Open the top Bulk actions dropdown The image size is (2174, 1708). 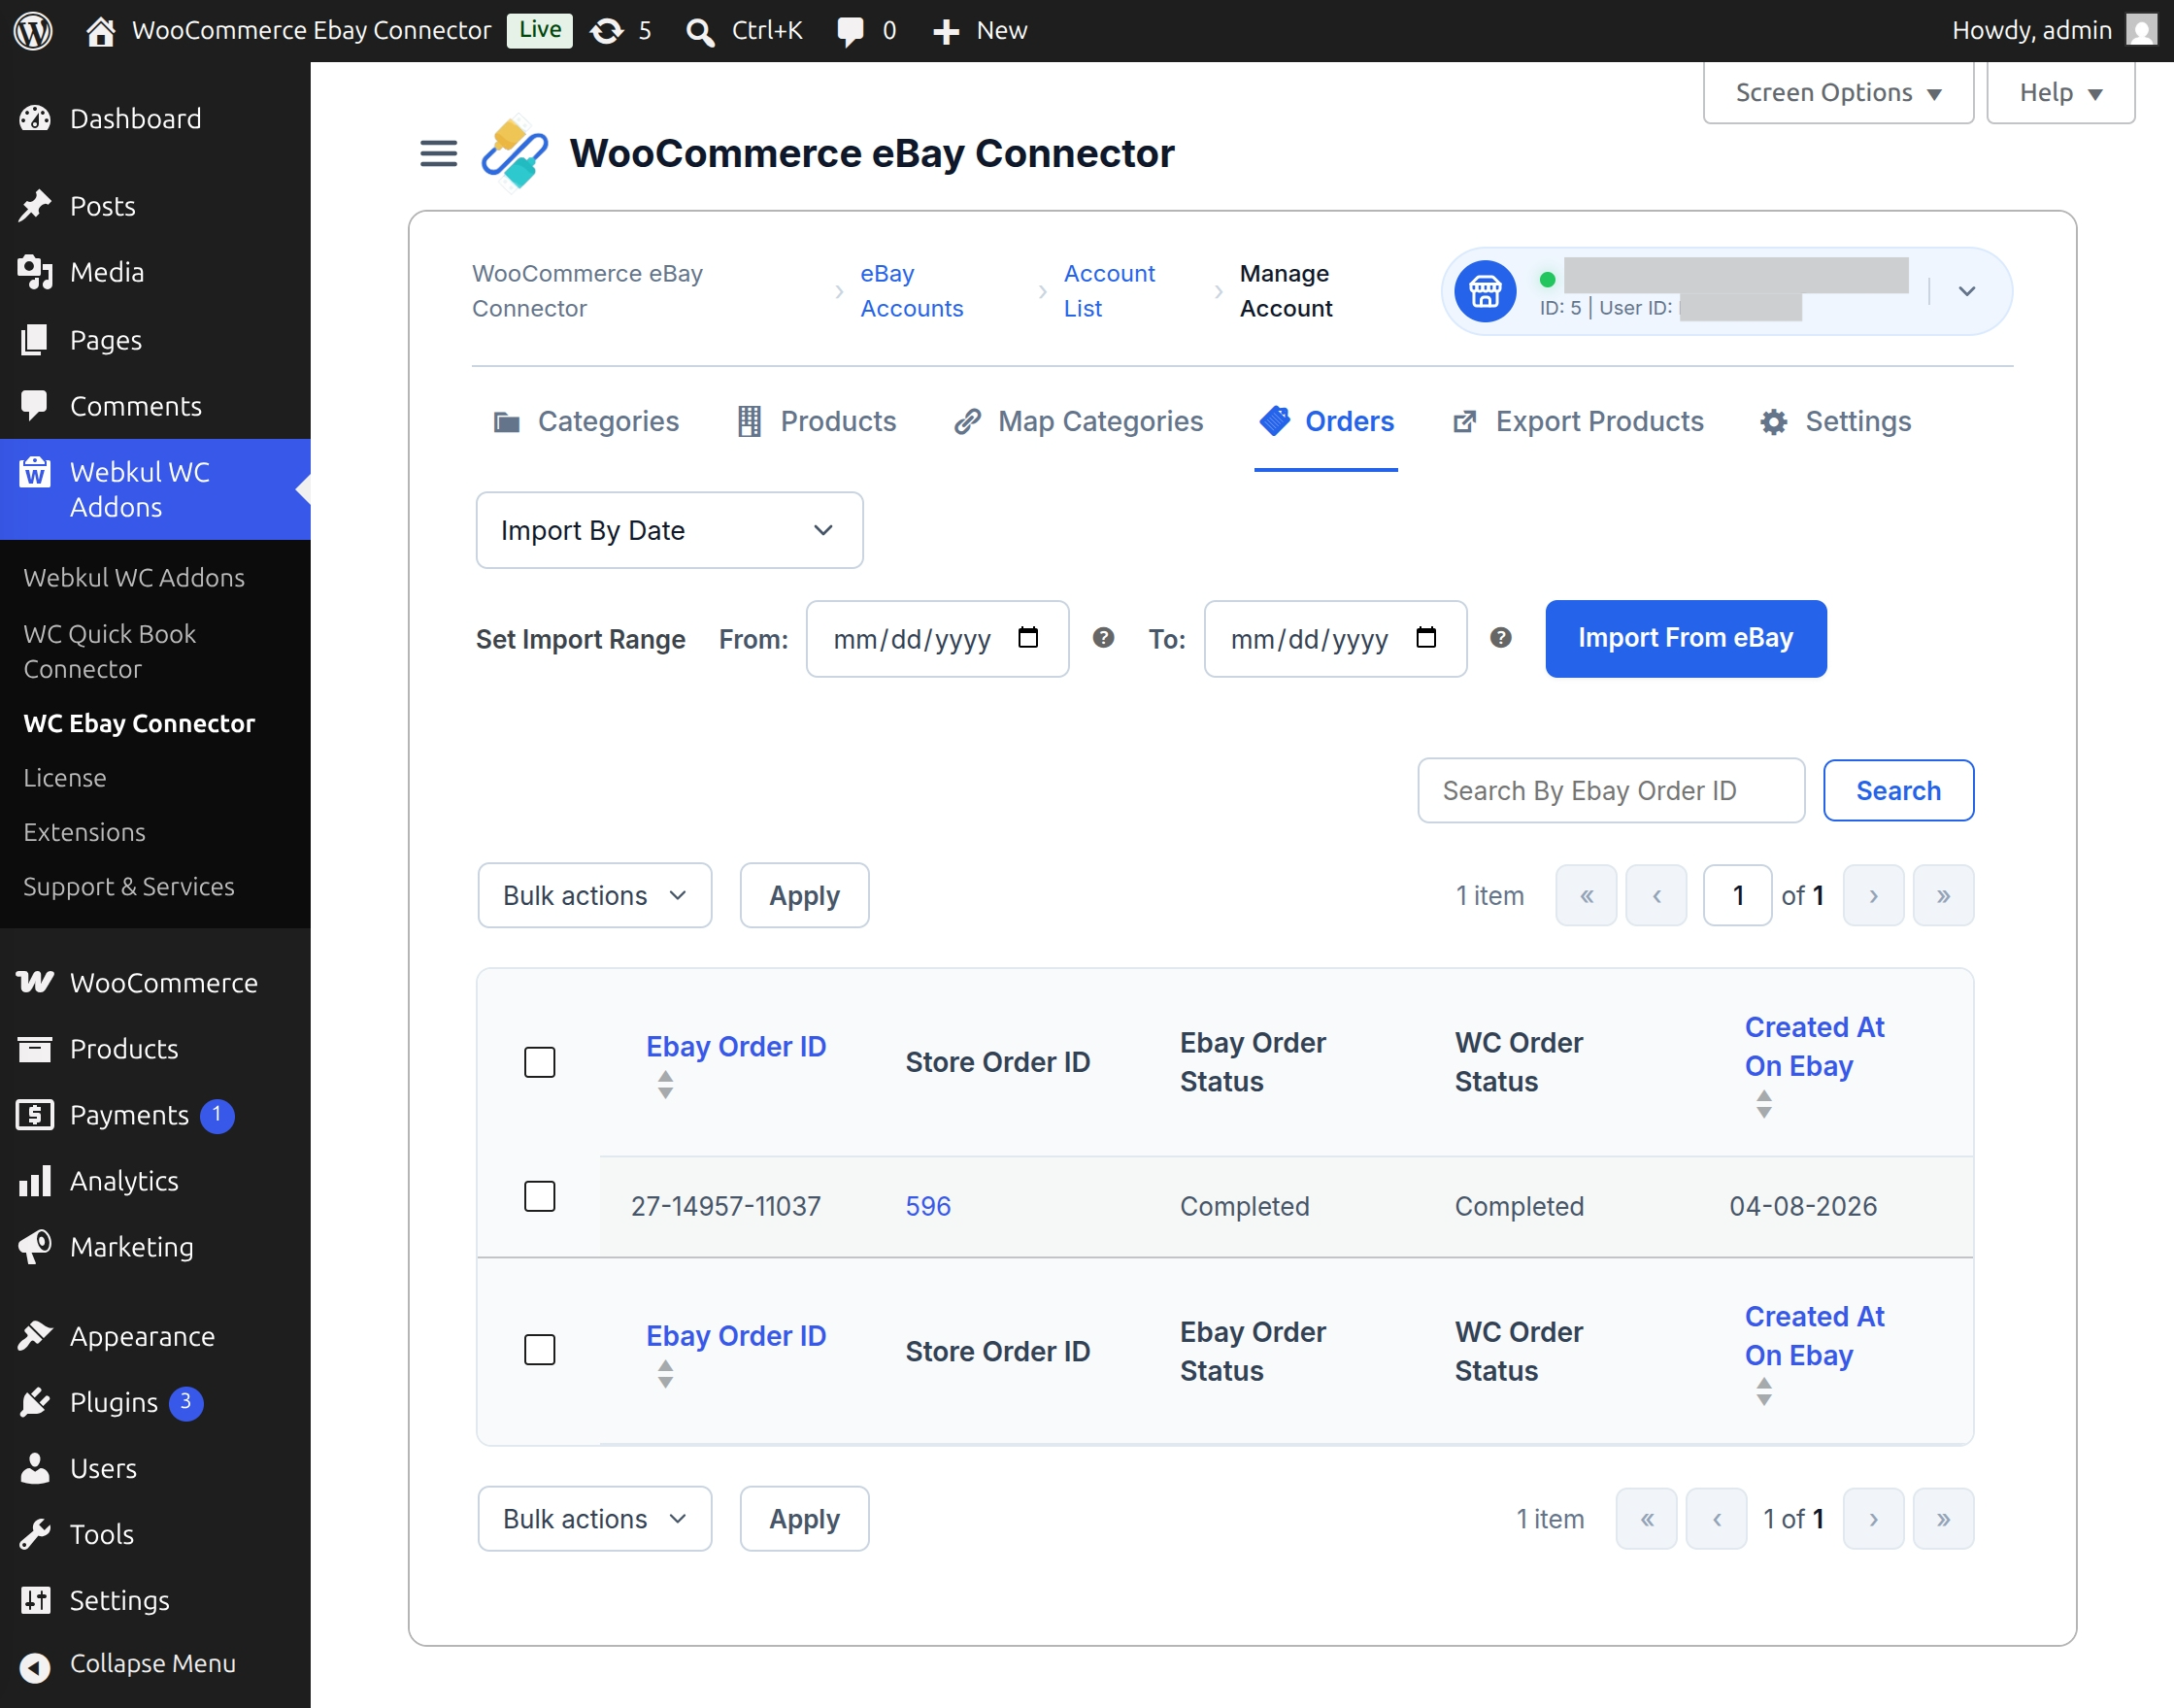pos(595,896)
